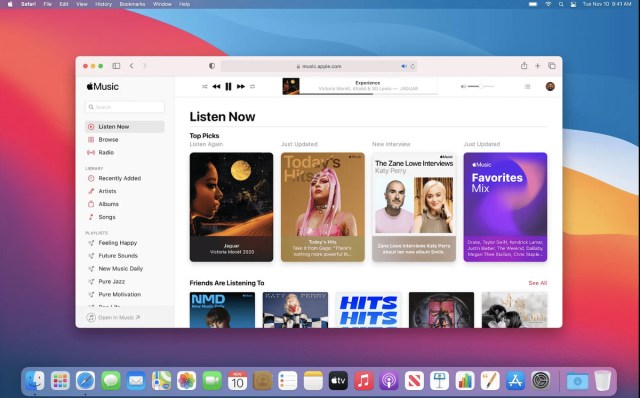Open the NMD New Music Daily thumbnail
This screenshot has height=398, width=640.
coord(222,310)
